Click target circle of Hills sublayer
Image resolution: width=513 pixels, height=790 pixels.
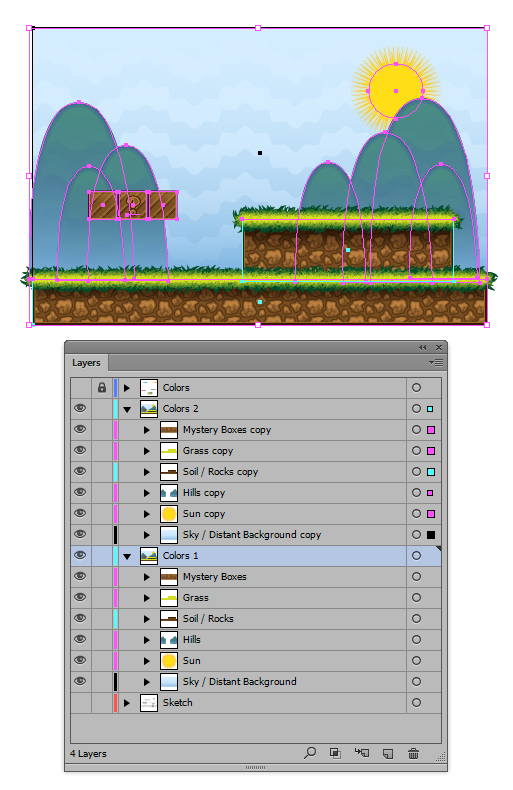point(416,639)
